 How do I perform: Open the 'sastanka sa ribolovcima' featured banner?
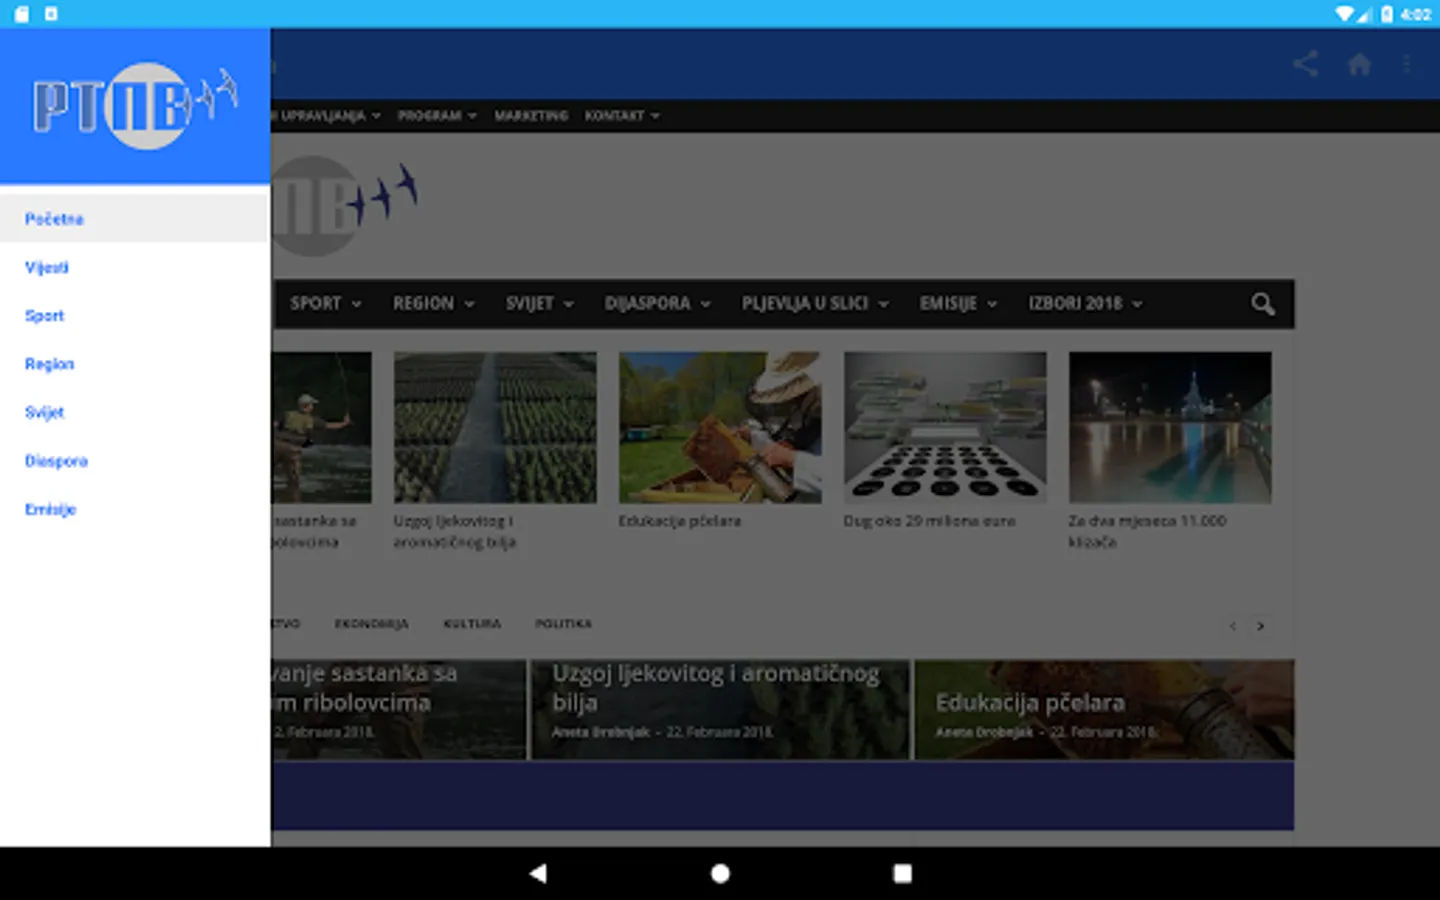click(399, 709)
